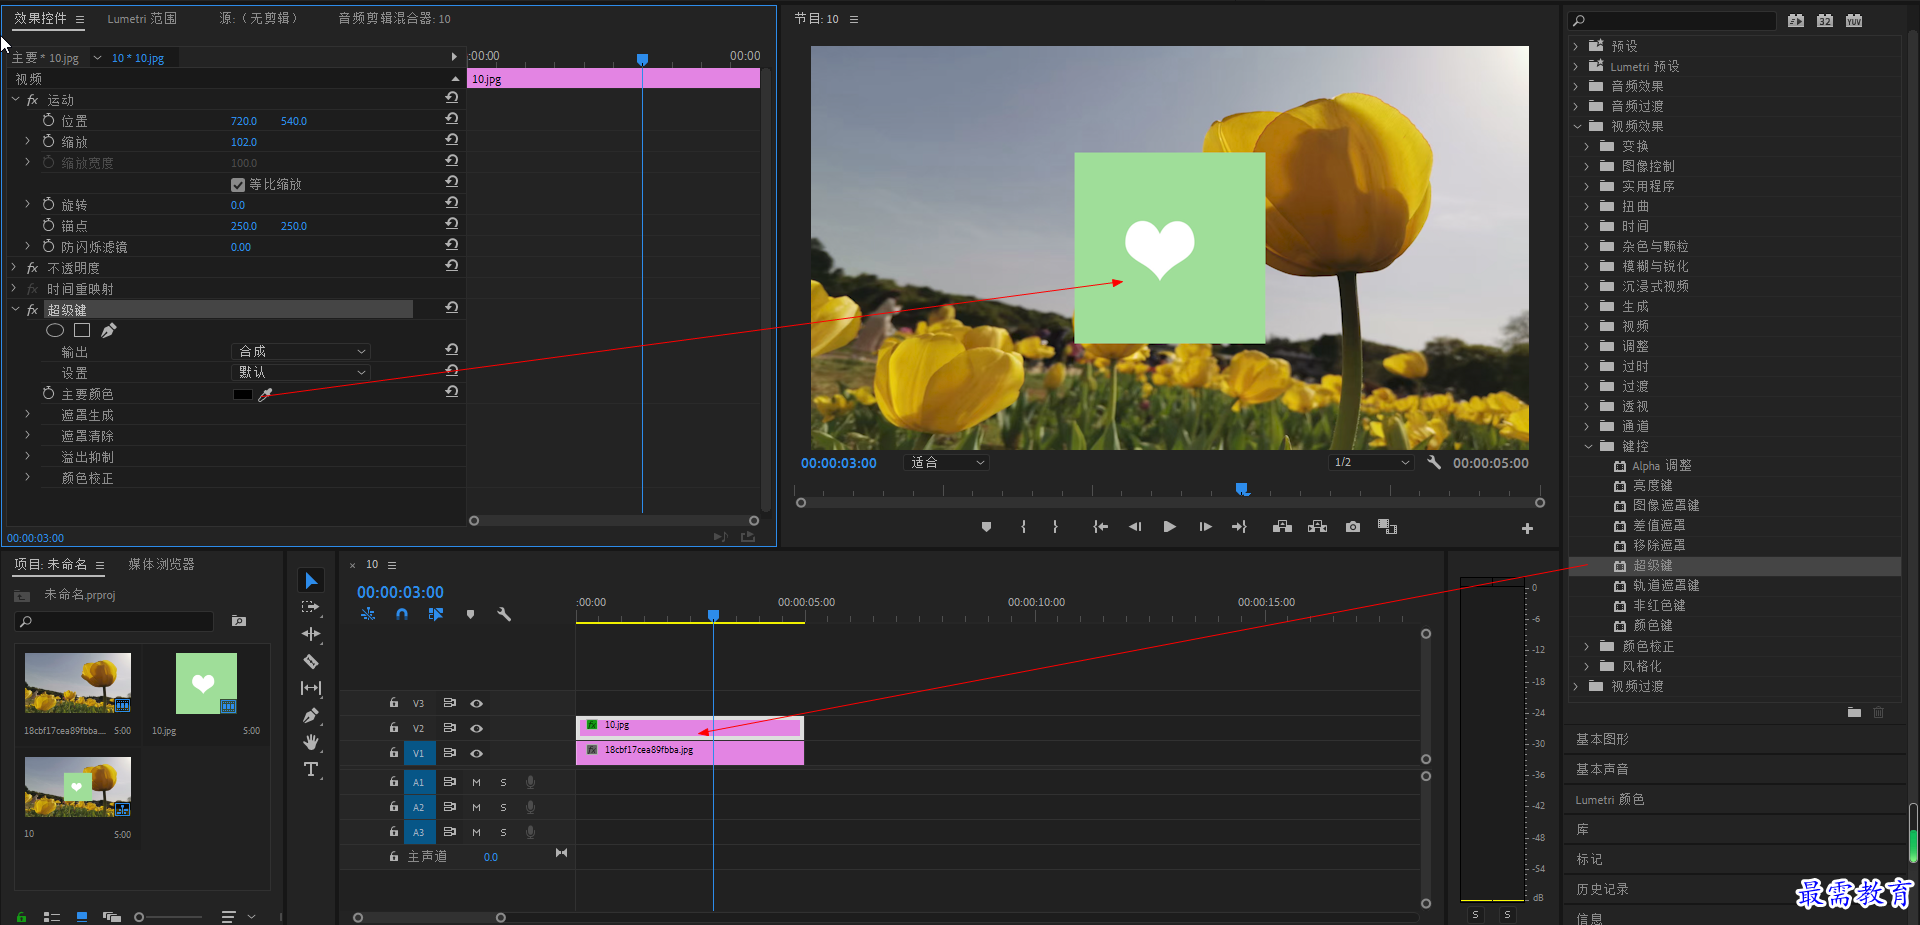The width and height of the screenshot is (1920, 925).
Task: Toggle 运动 effect fx switch
Action: (x=32, y=100)
